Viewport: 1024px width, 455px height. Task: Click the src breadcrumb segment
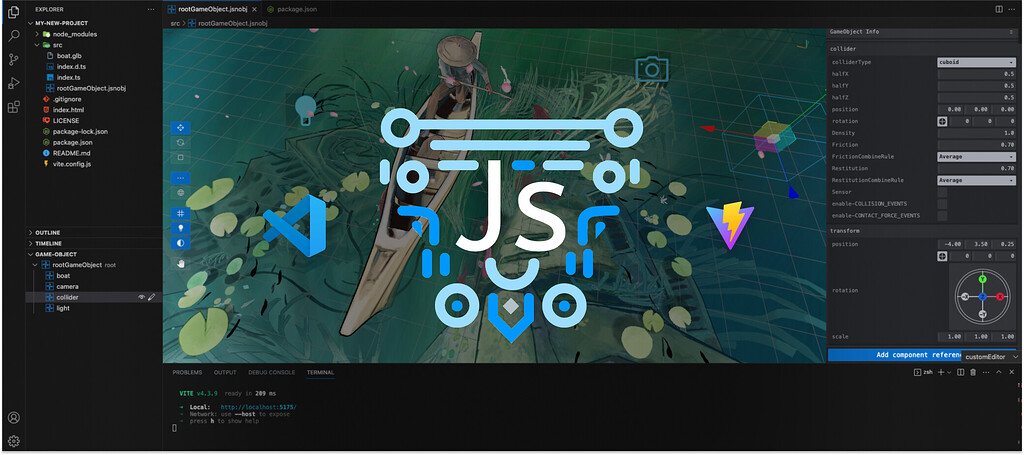pos(175,23)
